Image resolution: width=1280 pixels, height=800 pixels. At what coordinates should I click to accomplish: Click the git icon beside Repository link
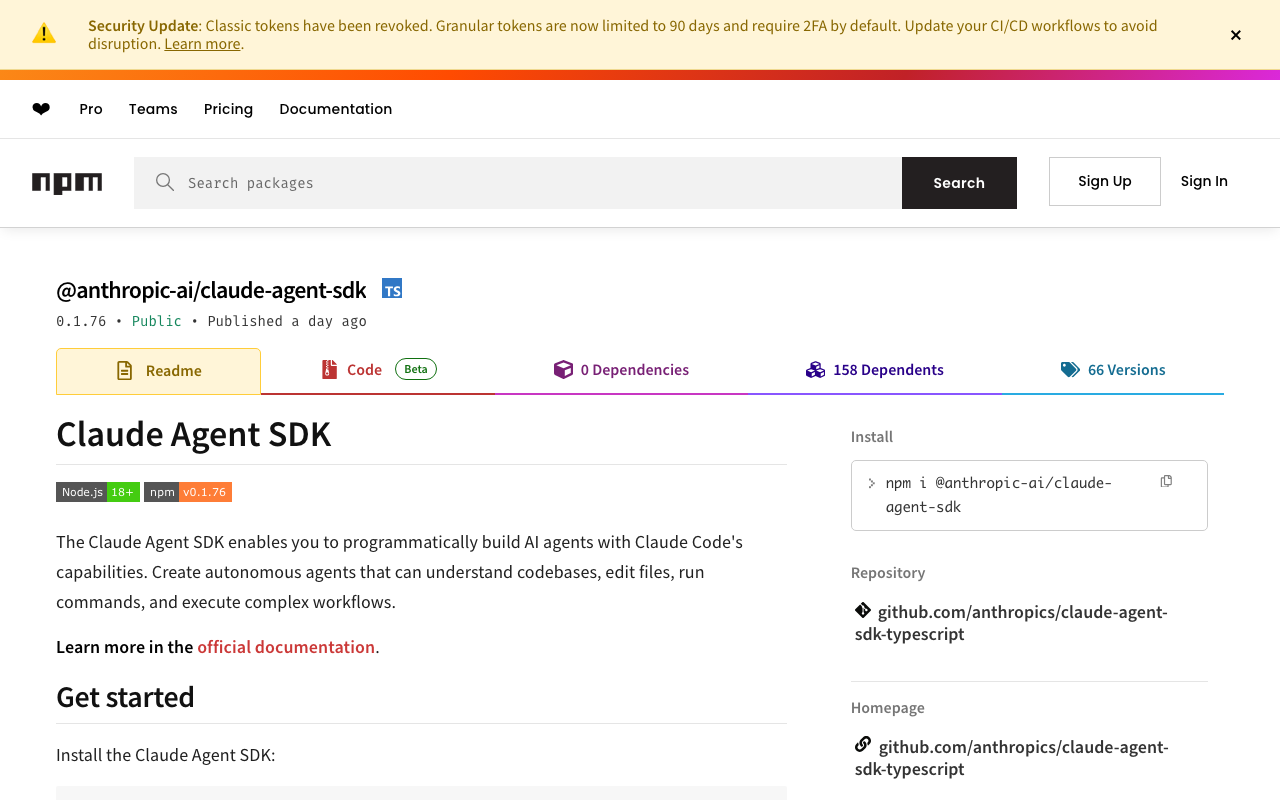[x=863, y=610]
